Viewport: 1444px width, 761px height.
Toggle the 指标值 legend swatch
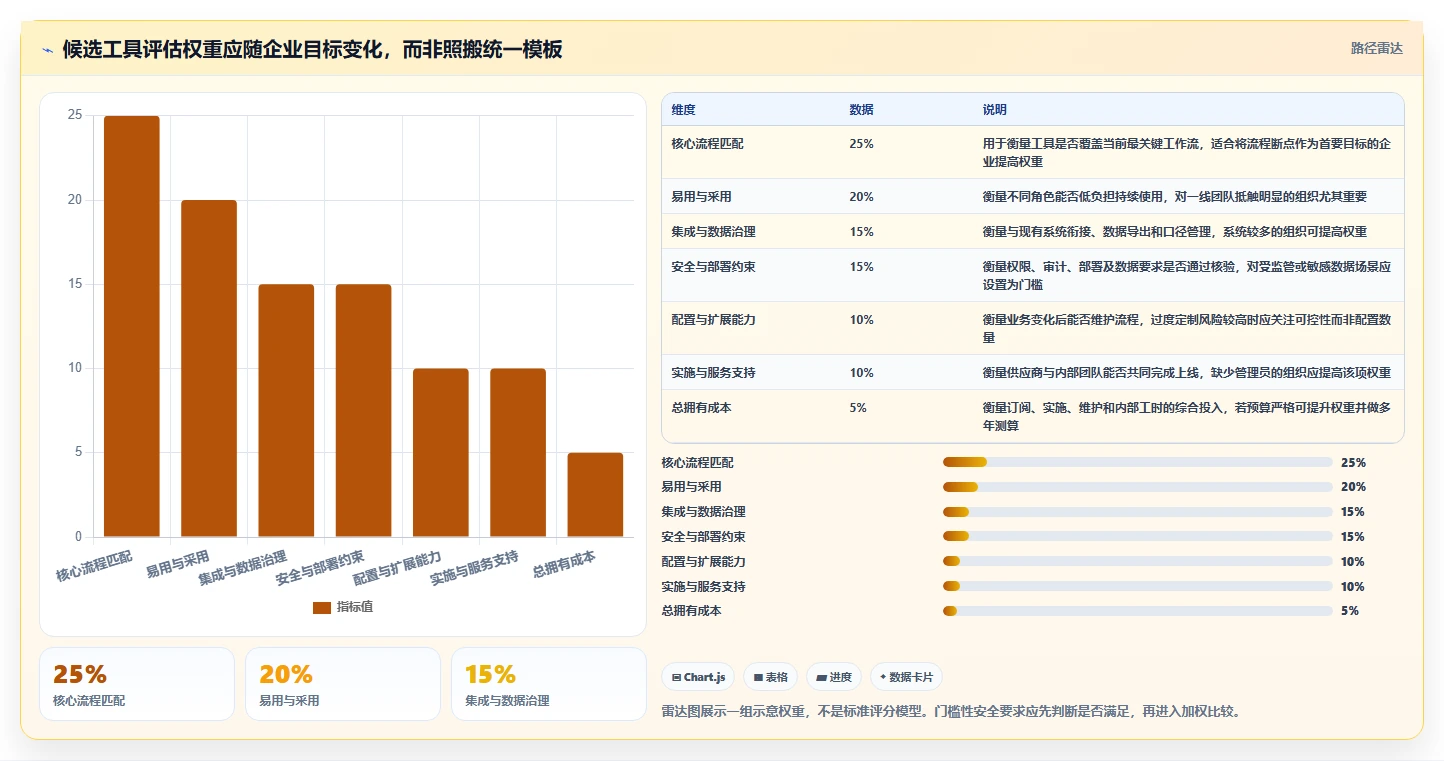pyautogui.click(x=321, y=607)
